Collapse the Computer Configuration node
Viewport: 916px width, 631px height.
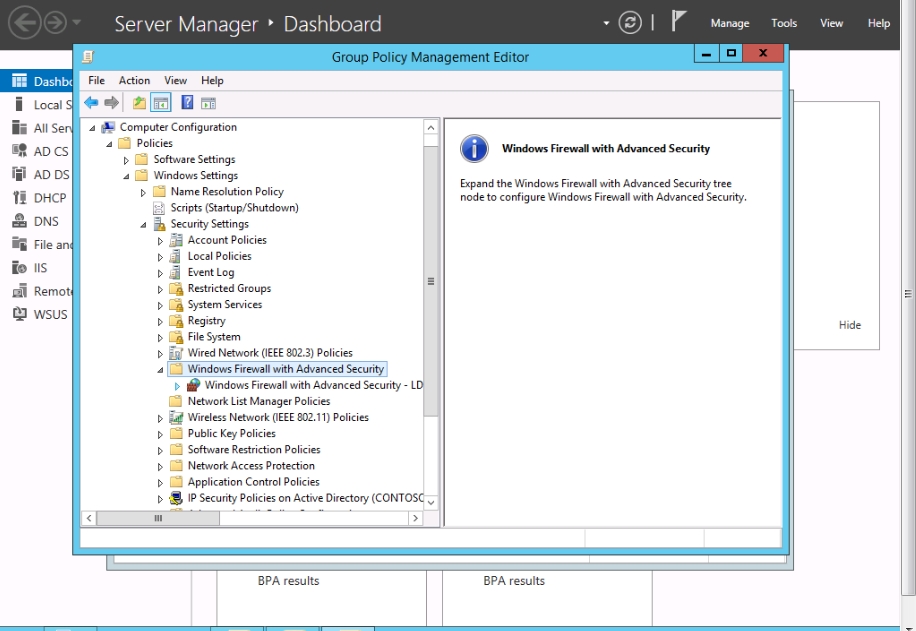(x=92, y=128)
